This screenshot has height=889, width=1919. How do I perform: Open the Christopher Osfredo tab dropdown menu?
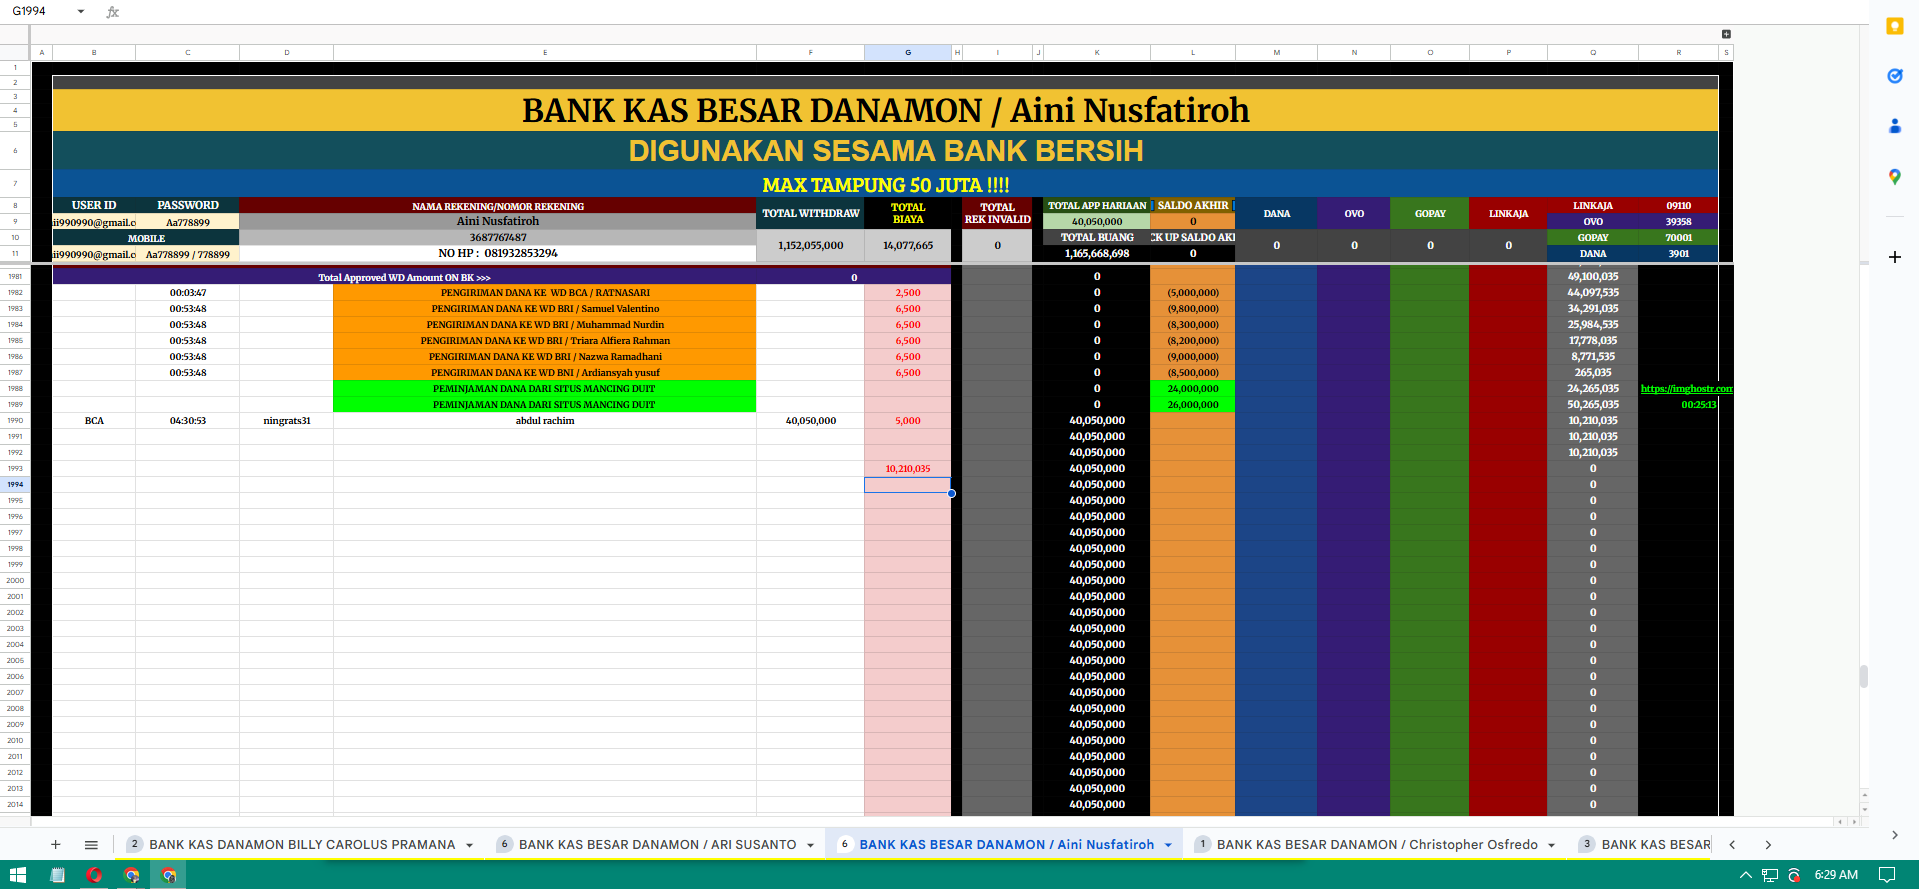click(x=1552, y=846)
